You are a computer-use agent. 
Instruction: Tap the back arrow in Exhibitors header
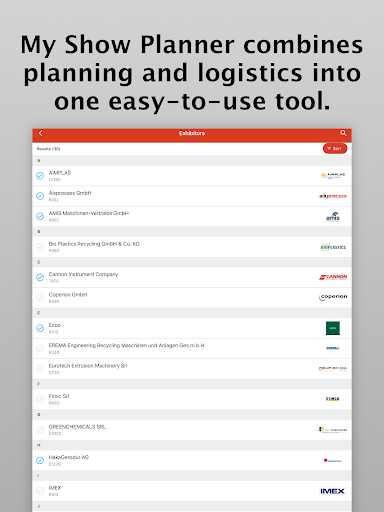pyautogui.click(x=40, y=133)
